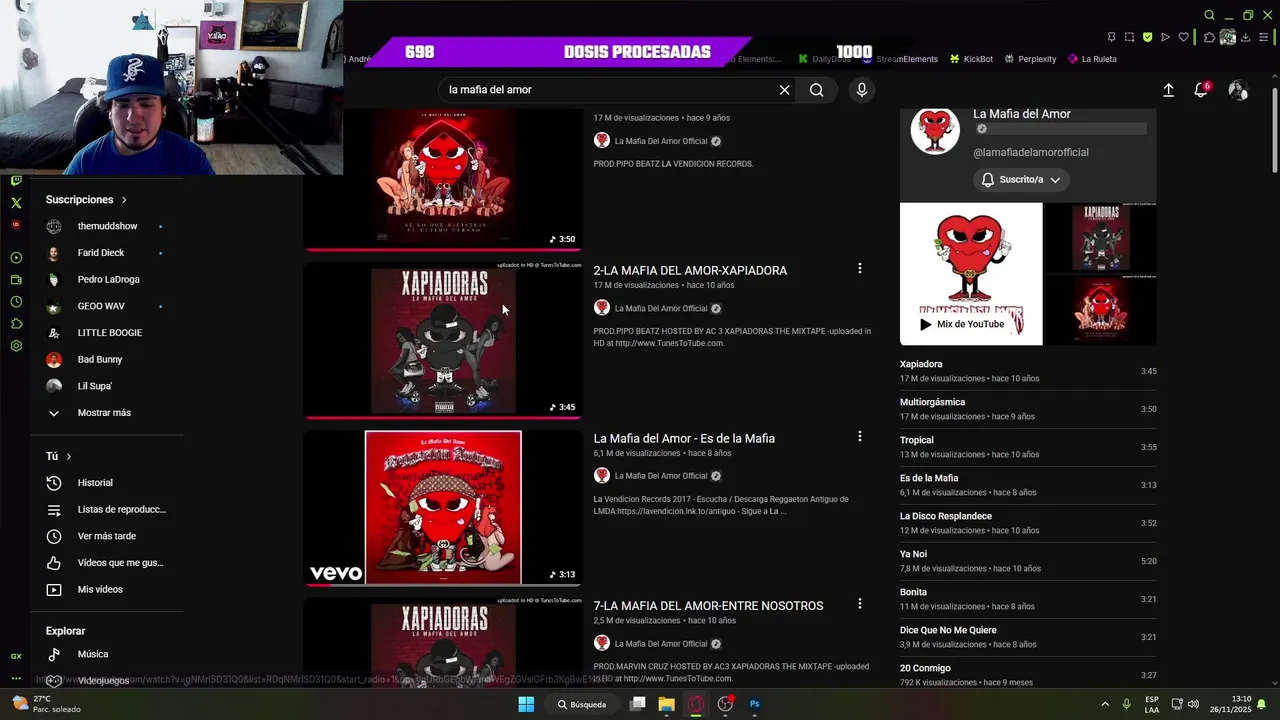Open La Mafia del Amor - Es de la Mafia title
The image size is (1280, 720).
tap(684, 439)
